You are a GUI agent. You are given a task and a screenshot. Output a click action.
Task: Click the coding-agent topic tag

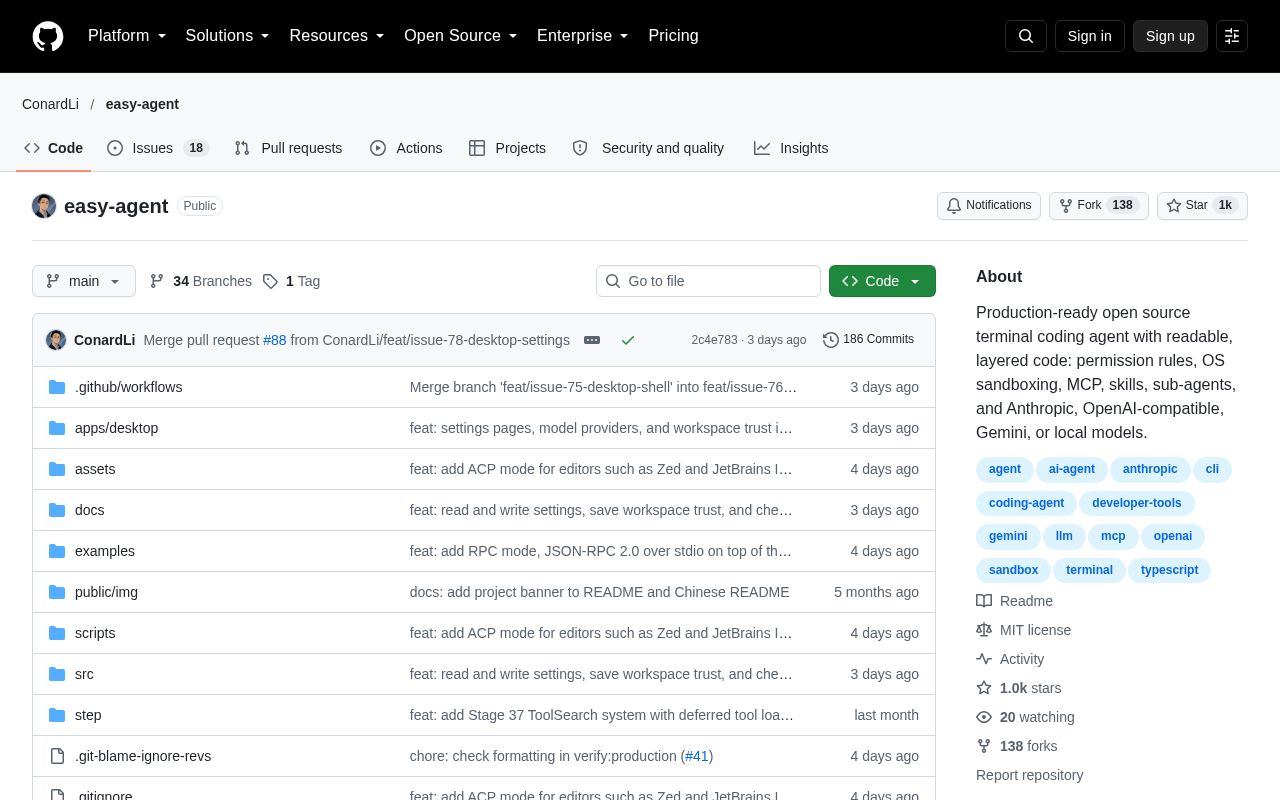pos(1026,503)
